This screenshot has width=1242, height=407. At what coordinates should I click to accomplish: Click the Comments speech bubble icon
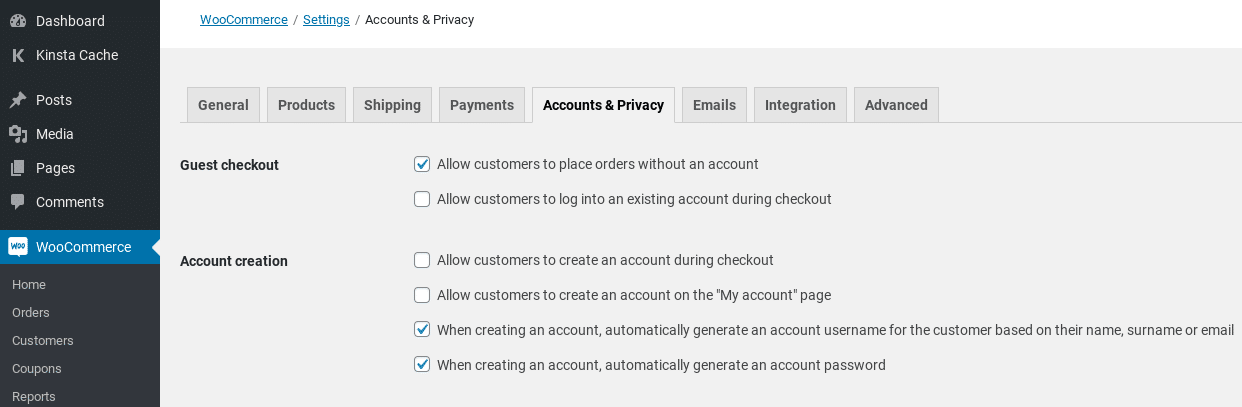click(17, 202)
